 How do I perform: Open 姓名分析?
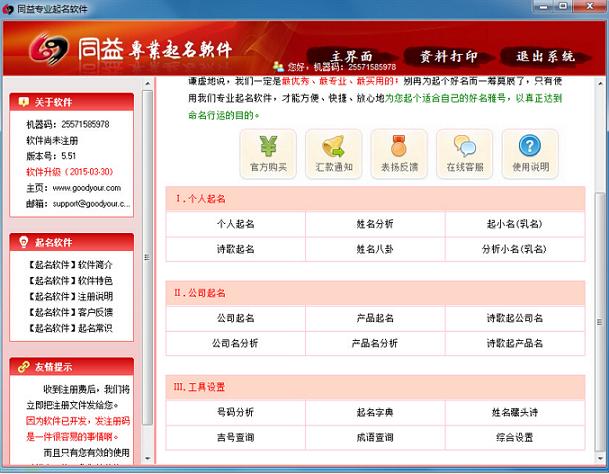(x=375, y=224)
